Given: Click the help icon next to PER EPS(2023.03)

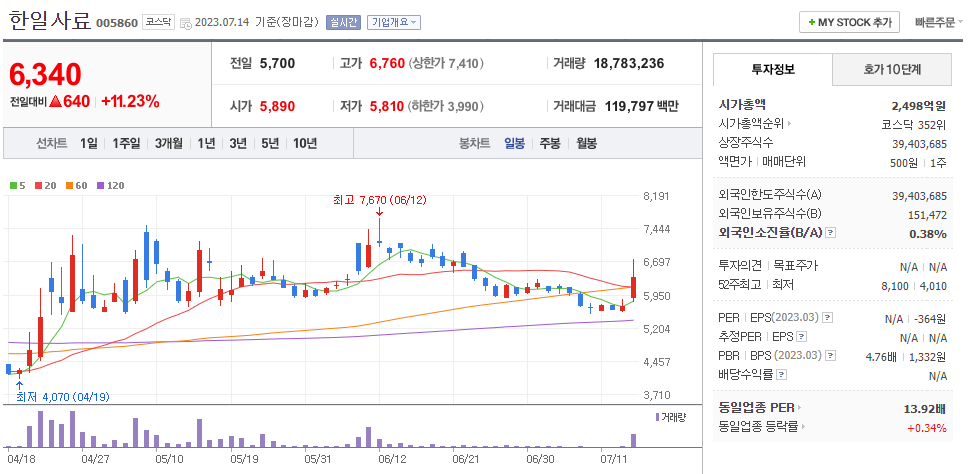Looking at the screenshot, I should (x=827, y=318).
